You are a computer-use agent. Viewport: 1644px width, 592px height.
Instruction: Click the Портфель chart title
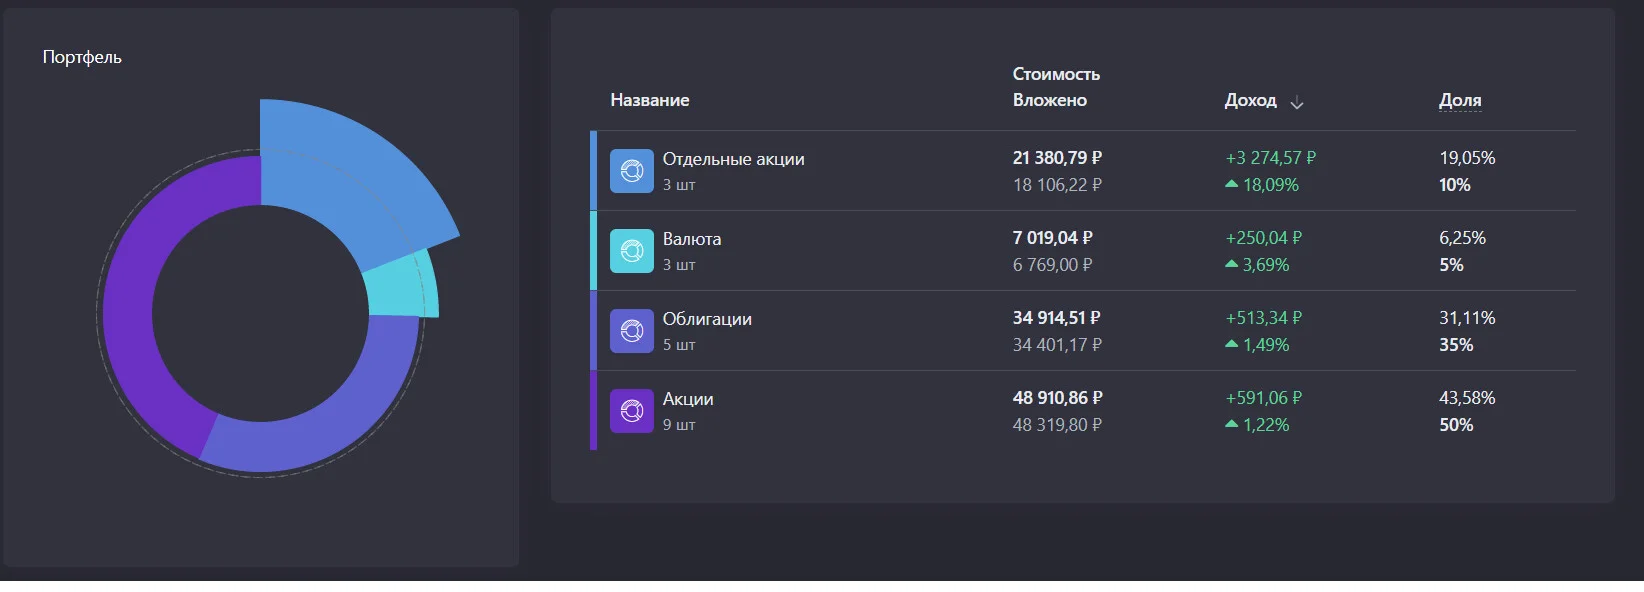(82, 57)
